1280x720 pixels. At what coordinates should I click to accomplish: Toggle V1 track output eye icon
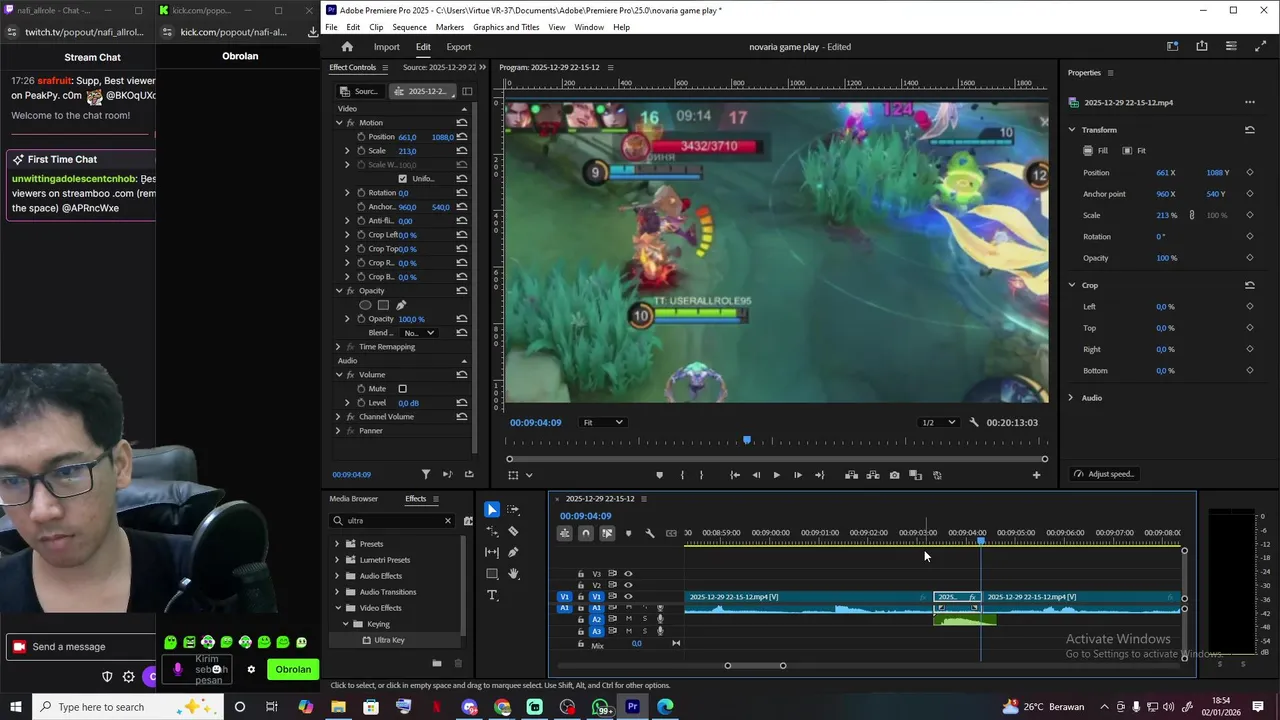[628, 597]
